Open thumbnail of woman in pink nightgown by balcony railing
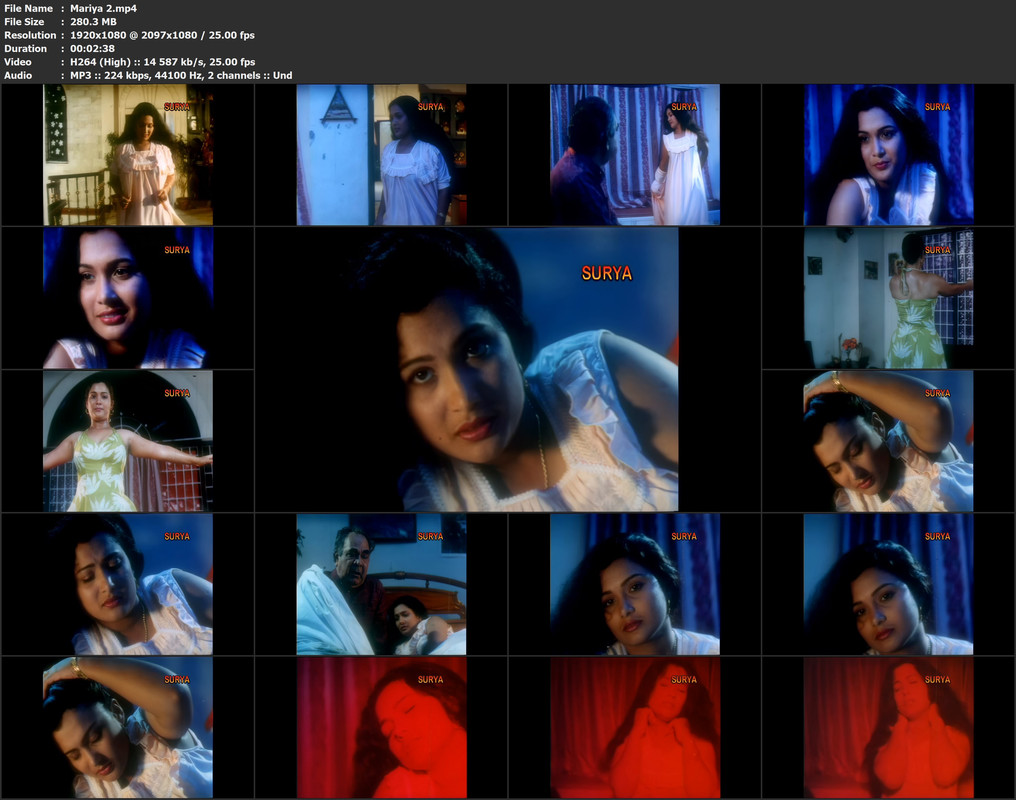 click(x=128, y=155)
